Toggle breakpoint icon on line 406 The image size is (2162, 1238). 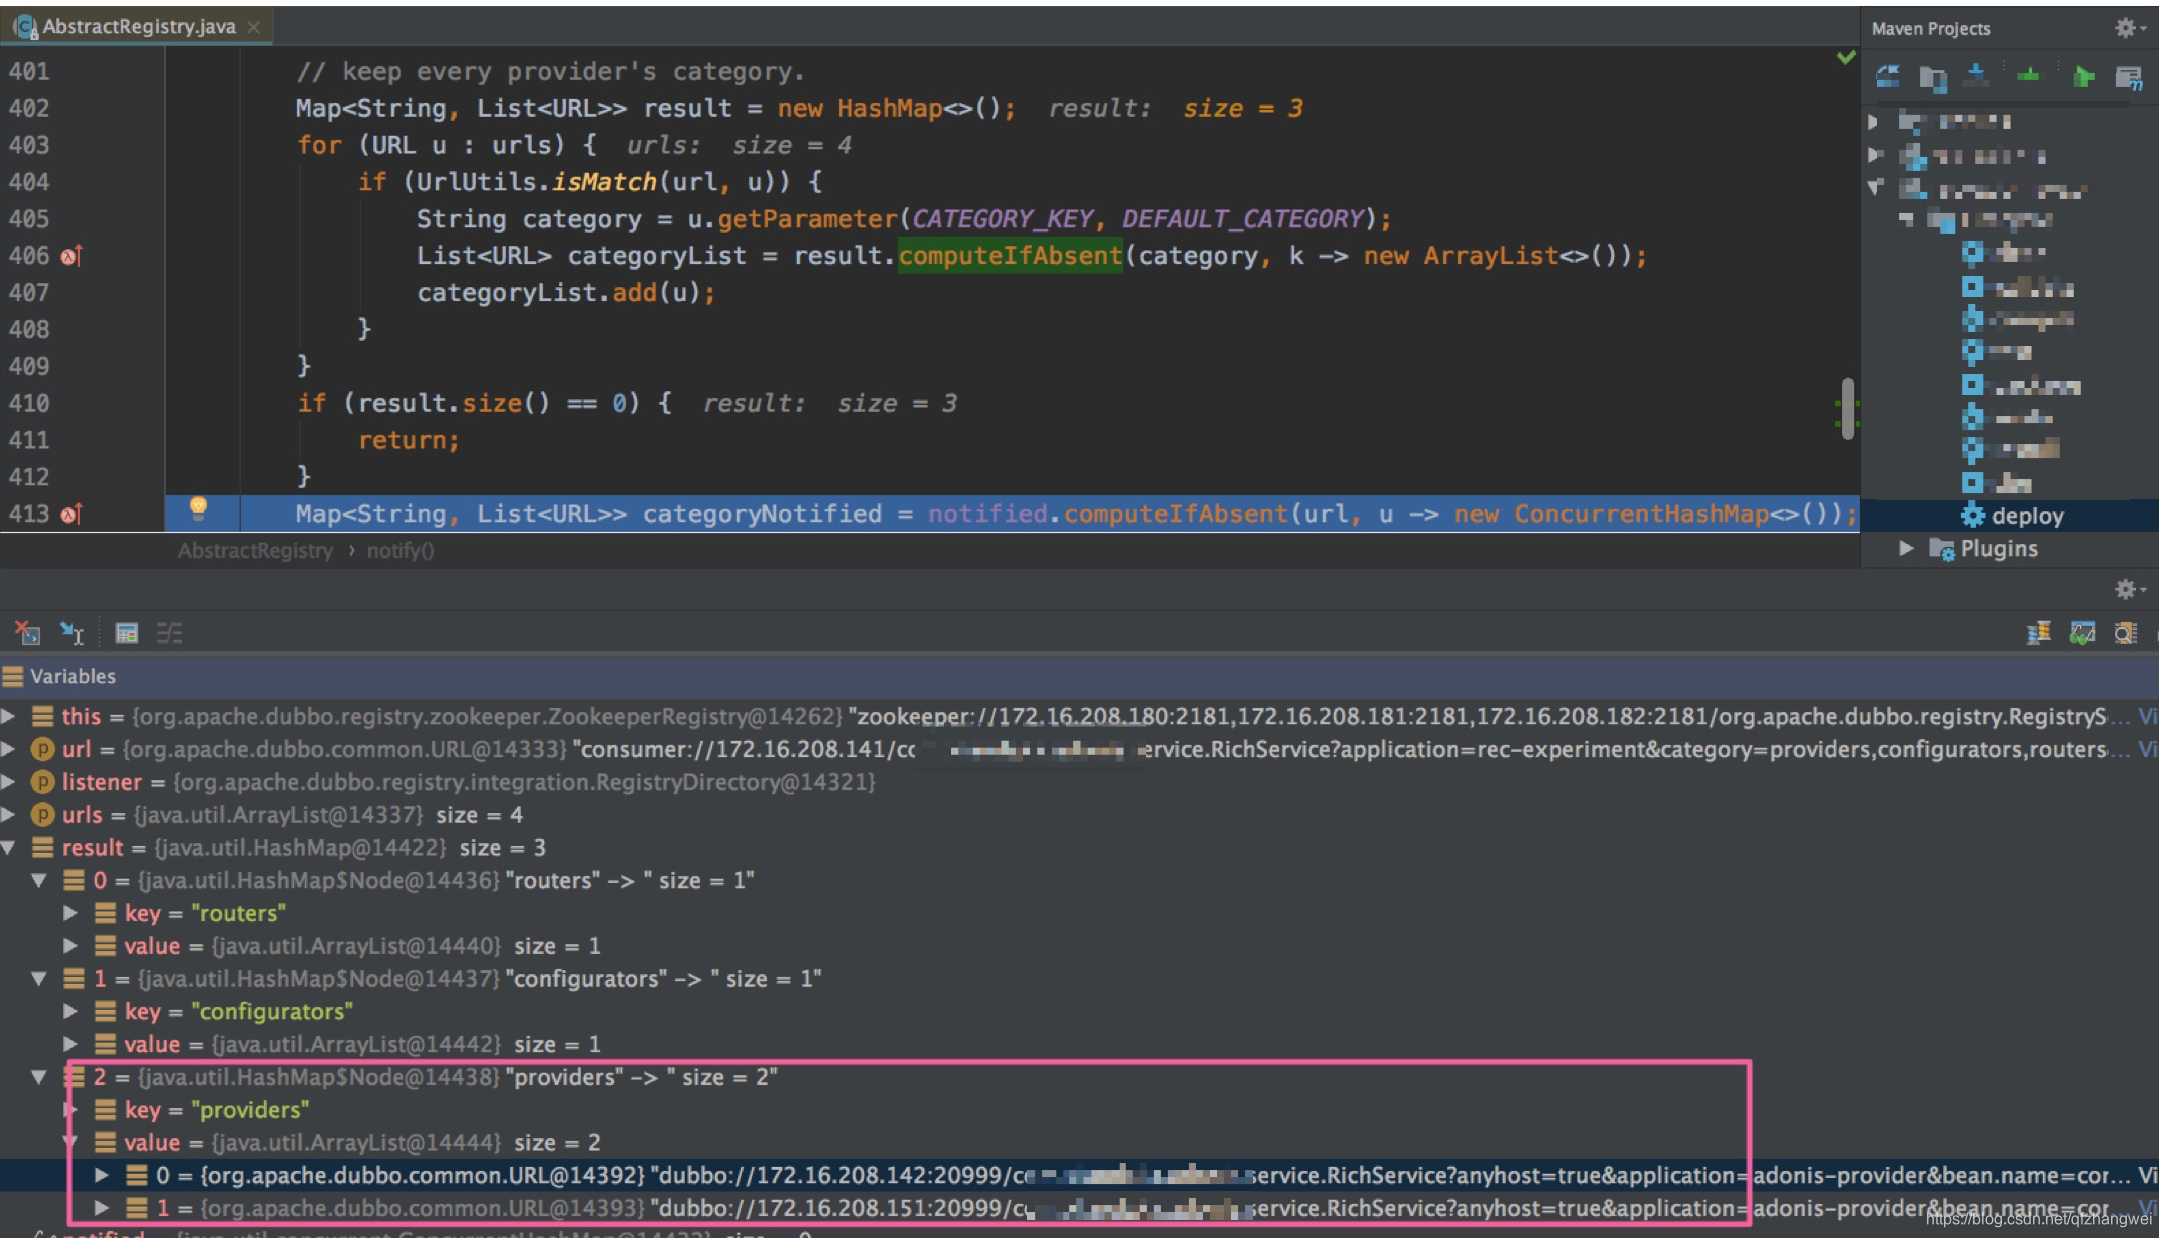tap(71, 256)
